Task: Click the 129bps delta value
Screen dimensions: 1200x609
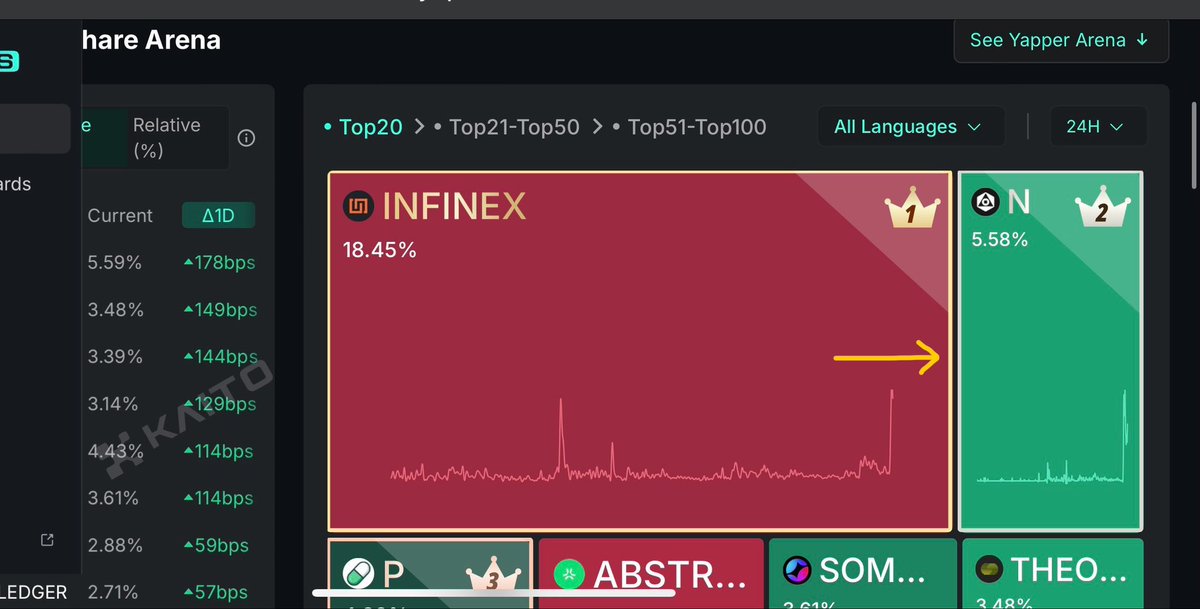Action: click(x=219, y=404)
